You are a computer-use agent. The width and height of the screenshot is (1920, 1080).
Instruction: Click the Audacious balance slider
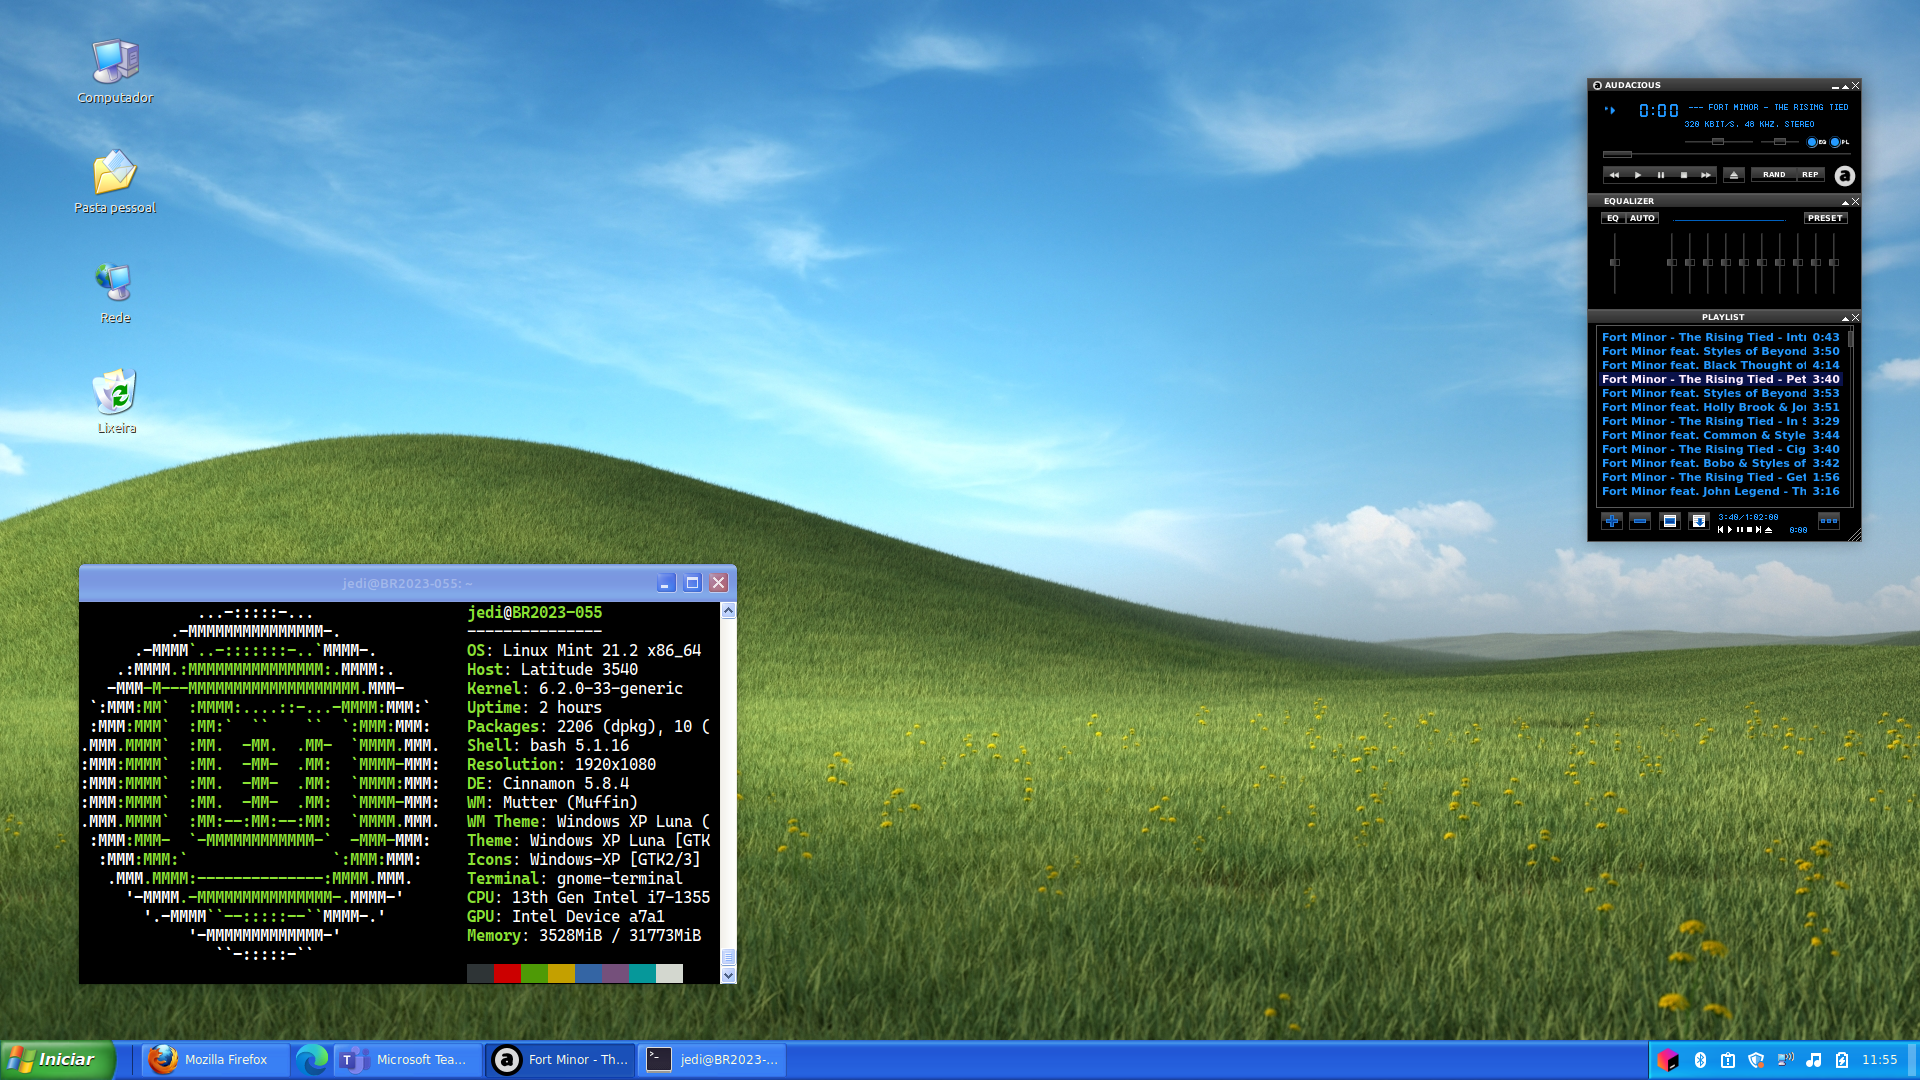click(x=1780, y=142)
